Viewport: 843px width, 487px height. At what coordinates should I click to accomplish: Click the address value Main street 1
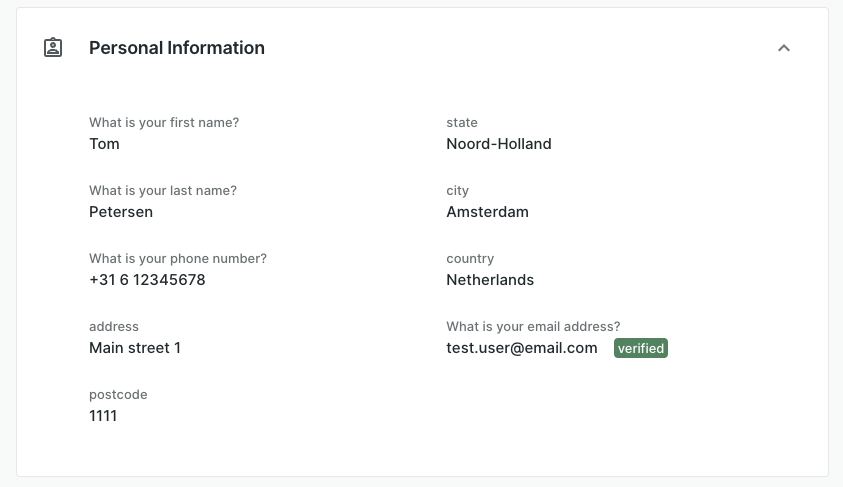tap(135, 348)
